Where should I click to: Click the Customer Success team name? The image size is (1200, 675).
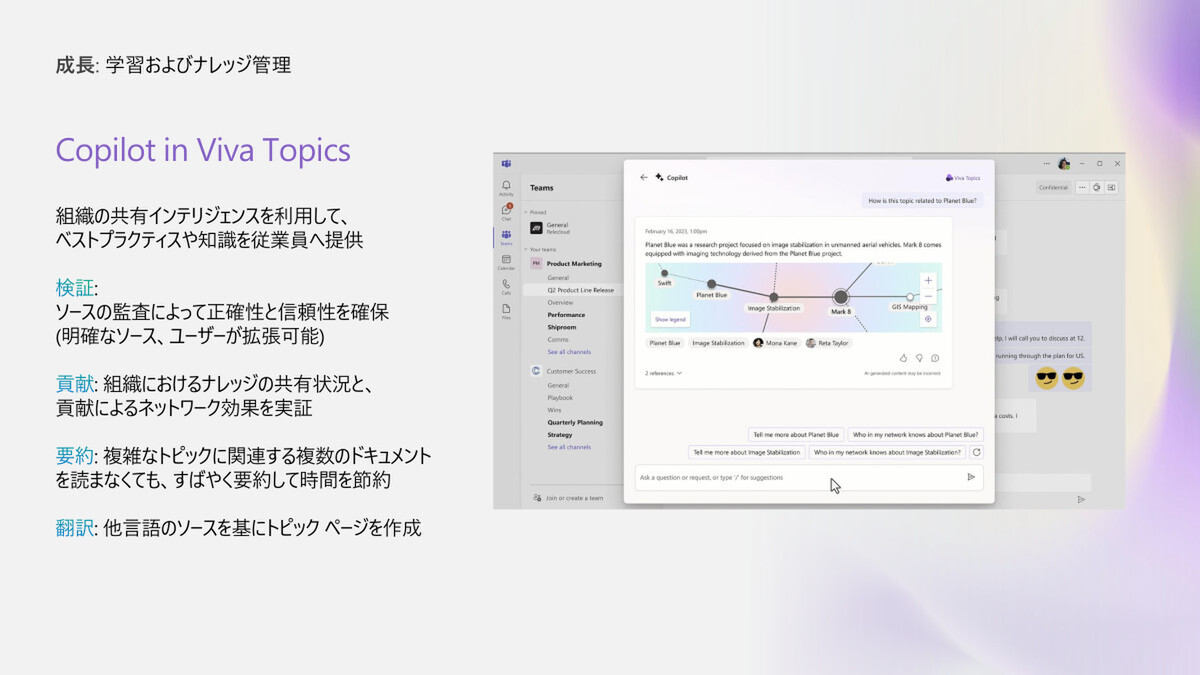pyautogui.click(x=571, y=371)
